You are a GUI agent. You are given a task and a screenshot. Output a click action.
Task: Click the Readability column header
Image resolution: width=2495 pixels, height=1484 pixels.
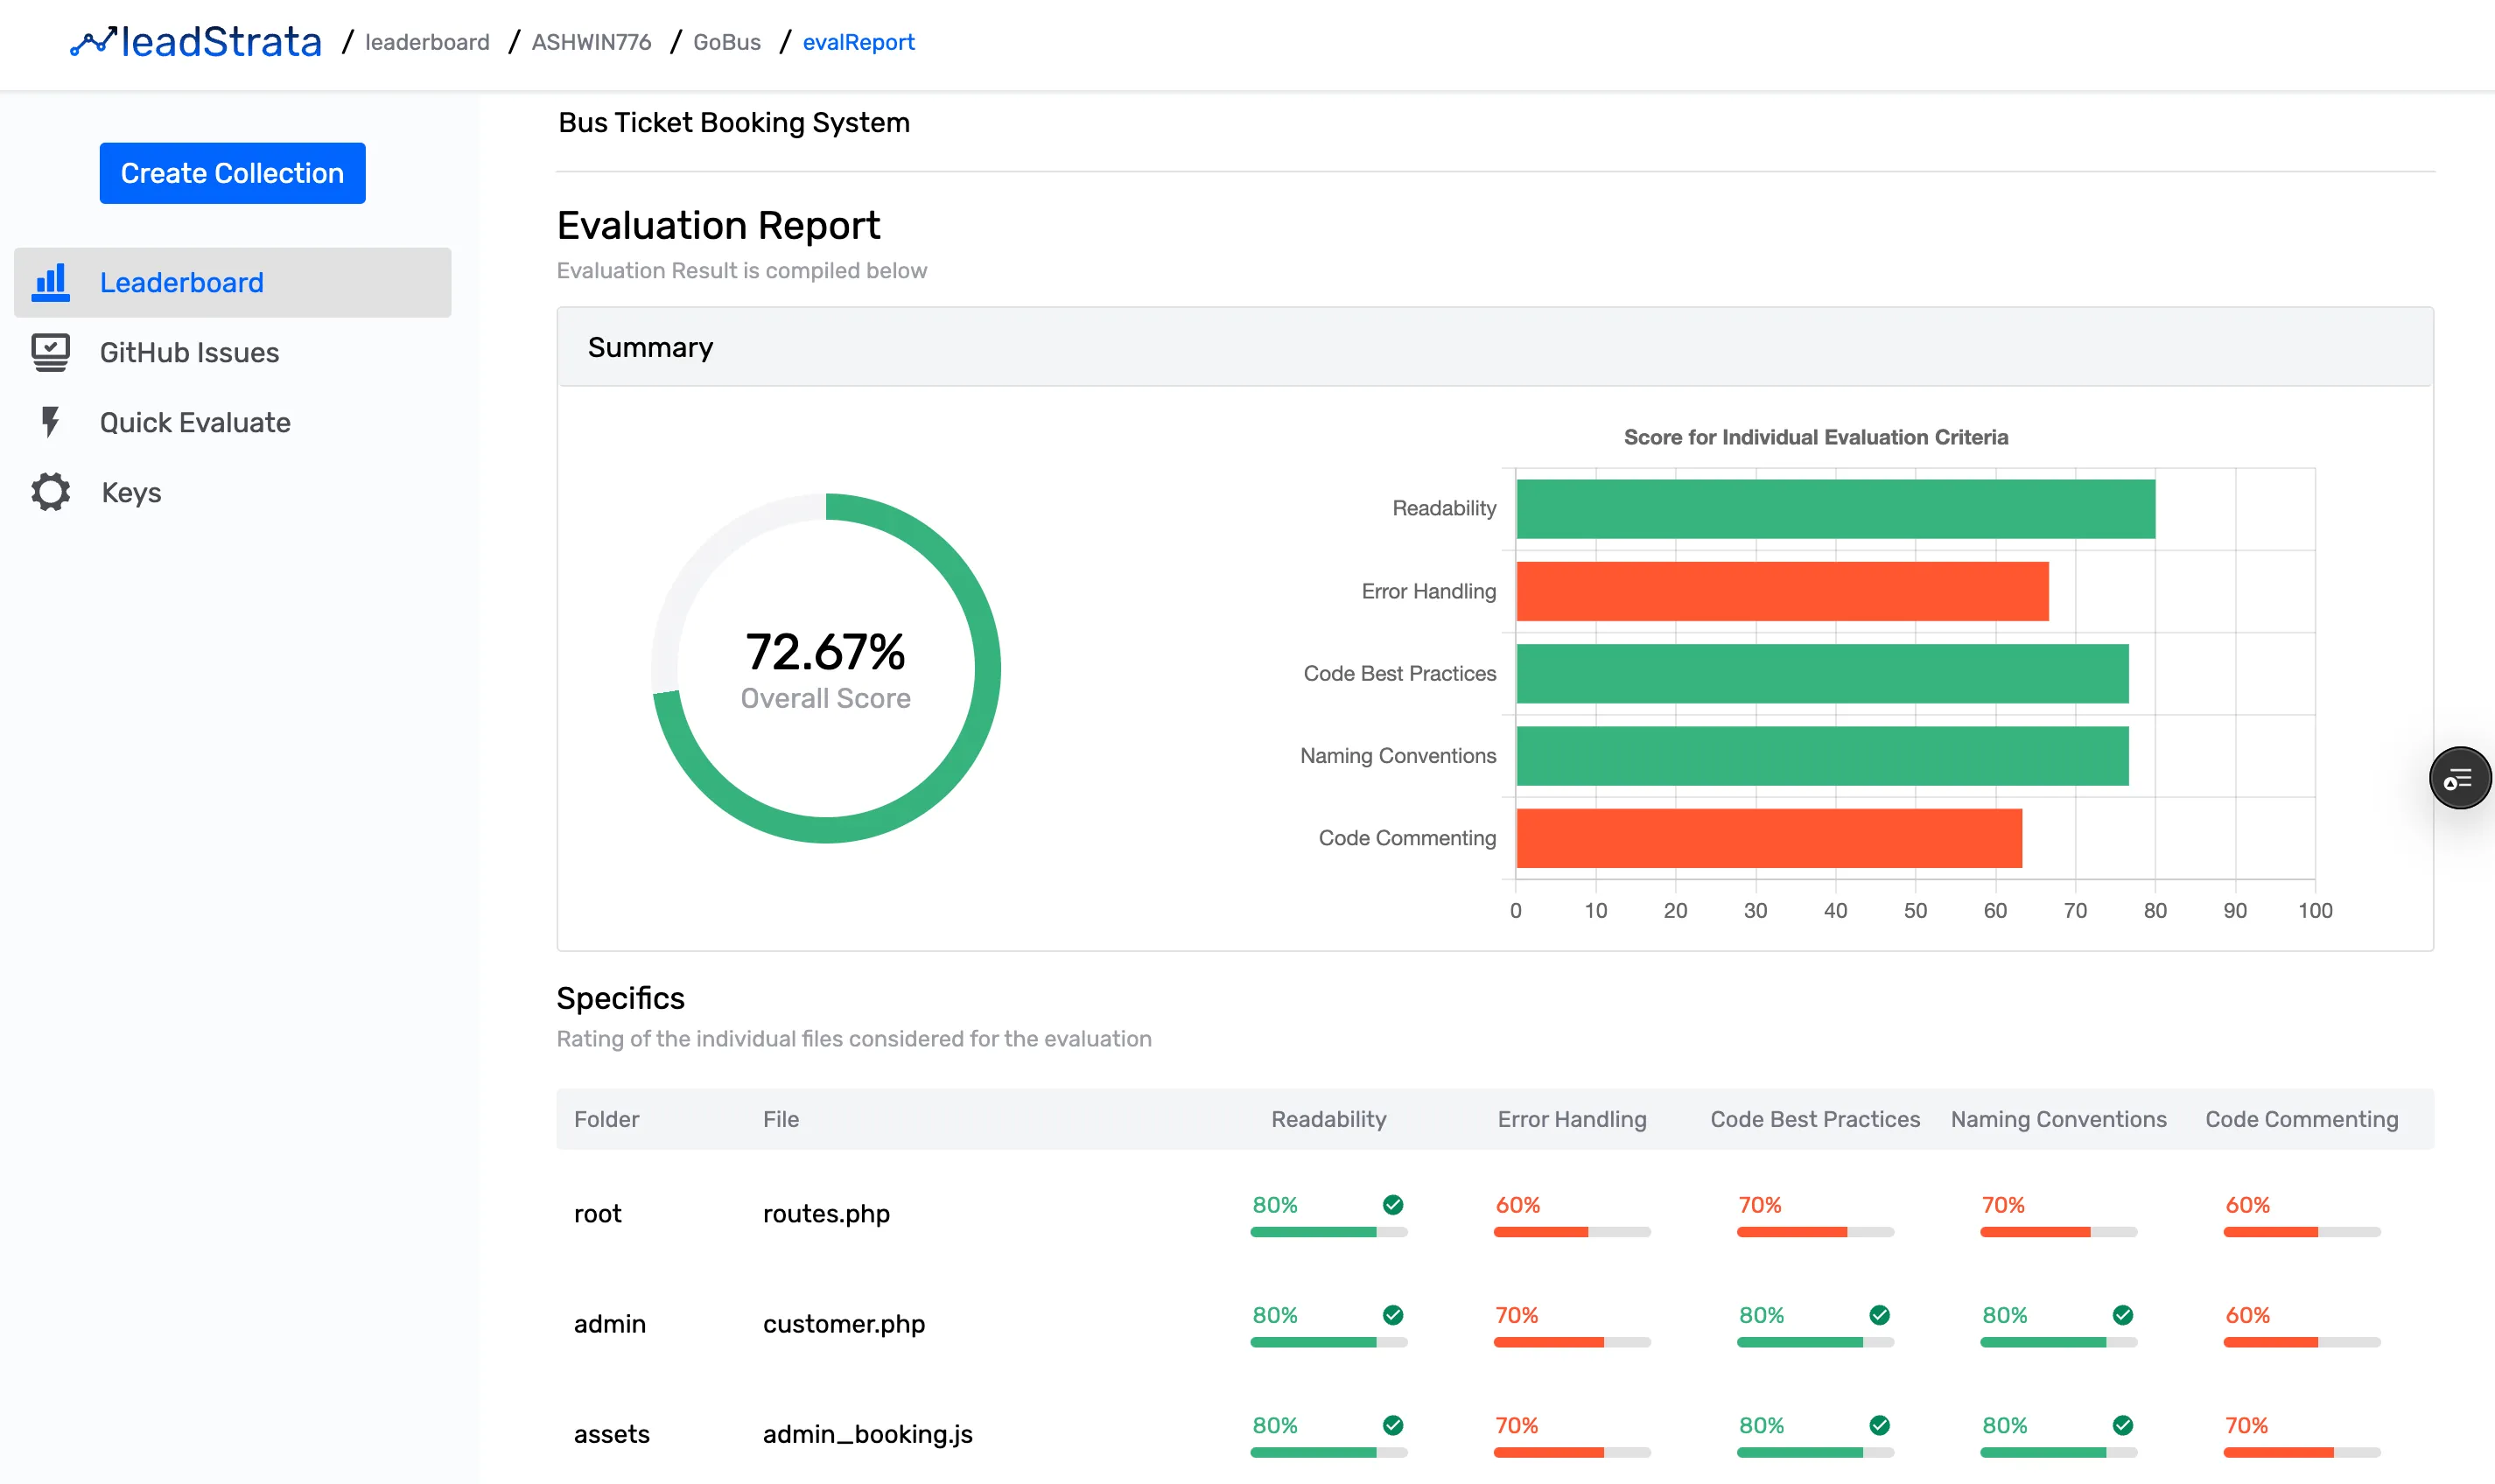point(1328,1119)
